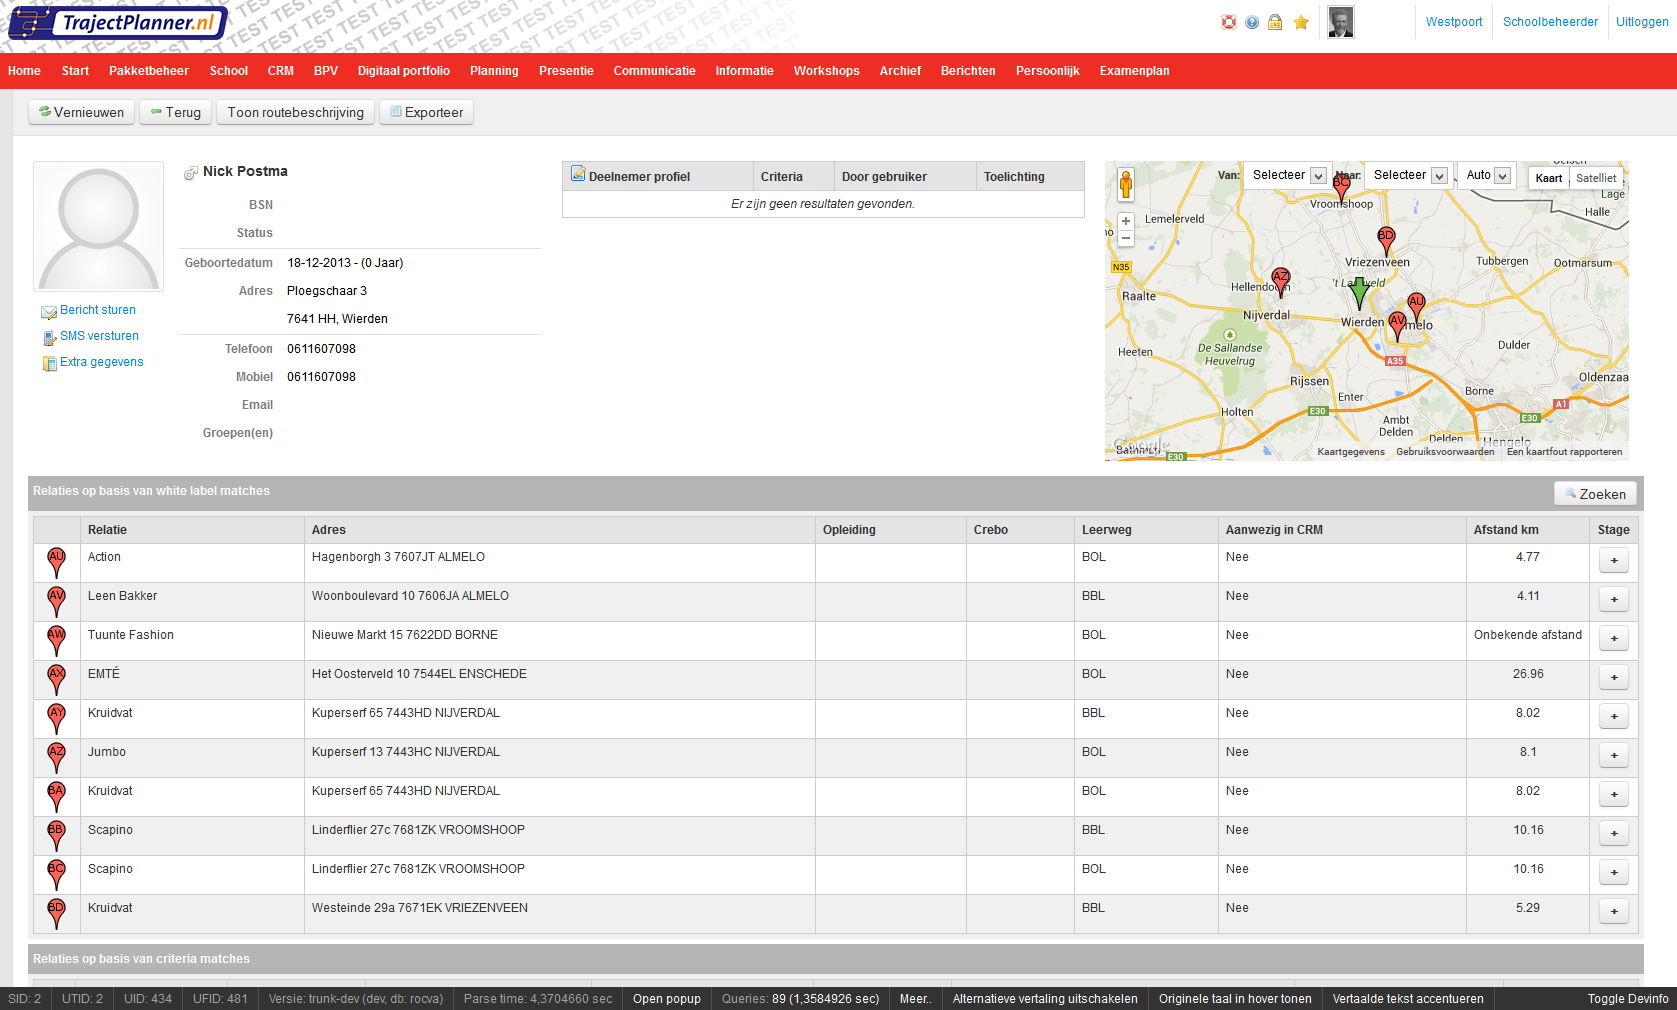
Task: Click the BD marker near Vriezenveen on map
Action: point(1386,241)
